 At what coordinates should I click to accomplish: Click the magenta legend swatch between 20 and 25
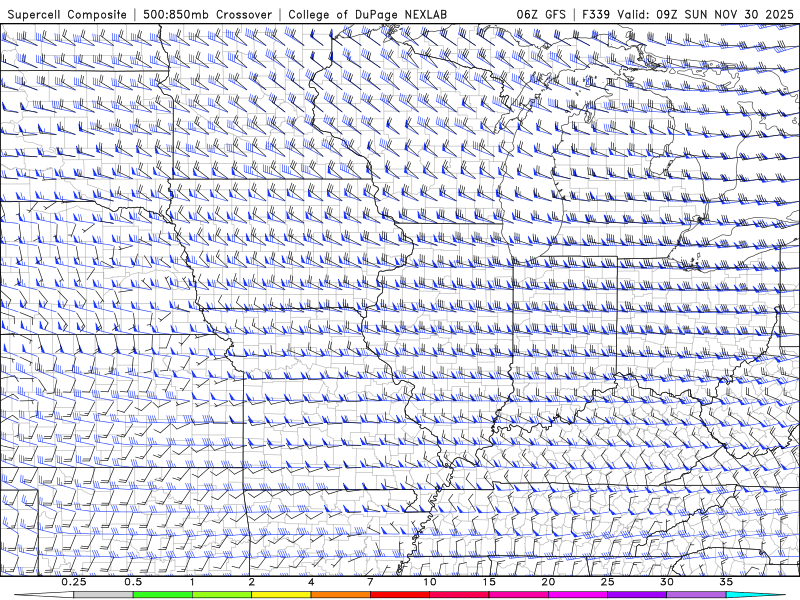click(x=578, y=595)
